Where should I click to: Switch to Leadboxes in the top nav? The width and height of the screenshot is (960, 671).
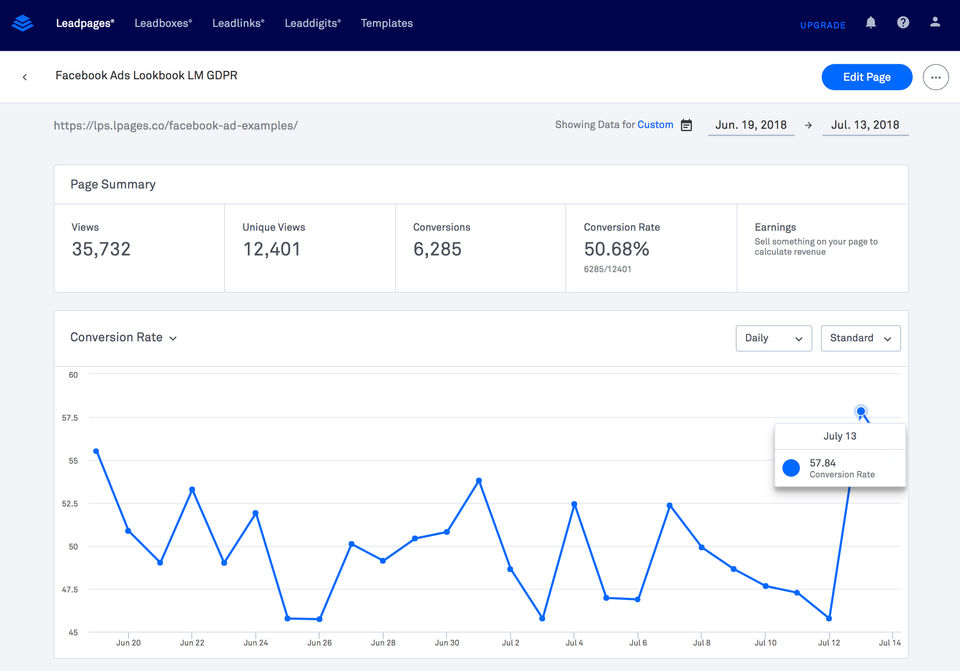163,23
